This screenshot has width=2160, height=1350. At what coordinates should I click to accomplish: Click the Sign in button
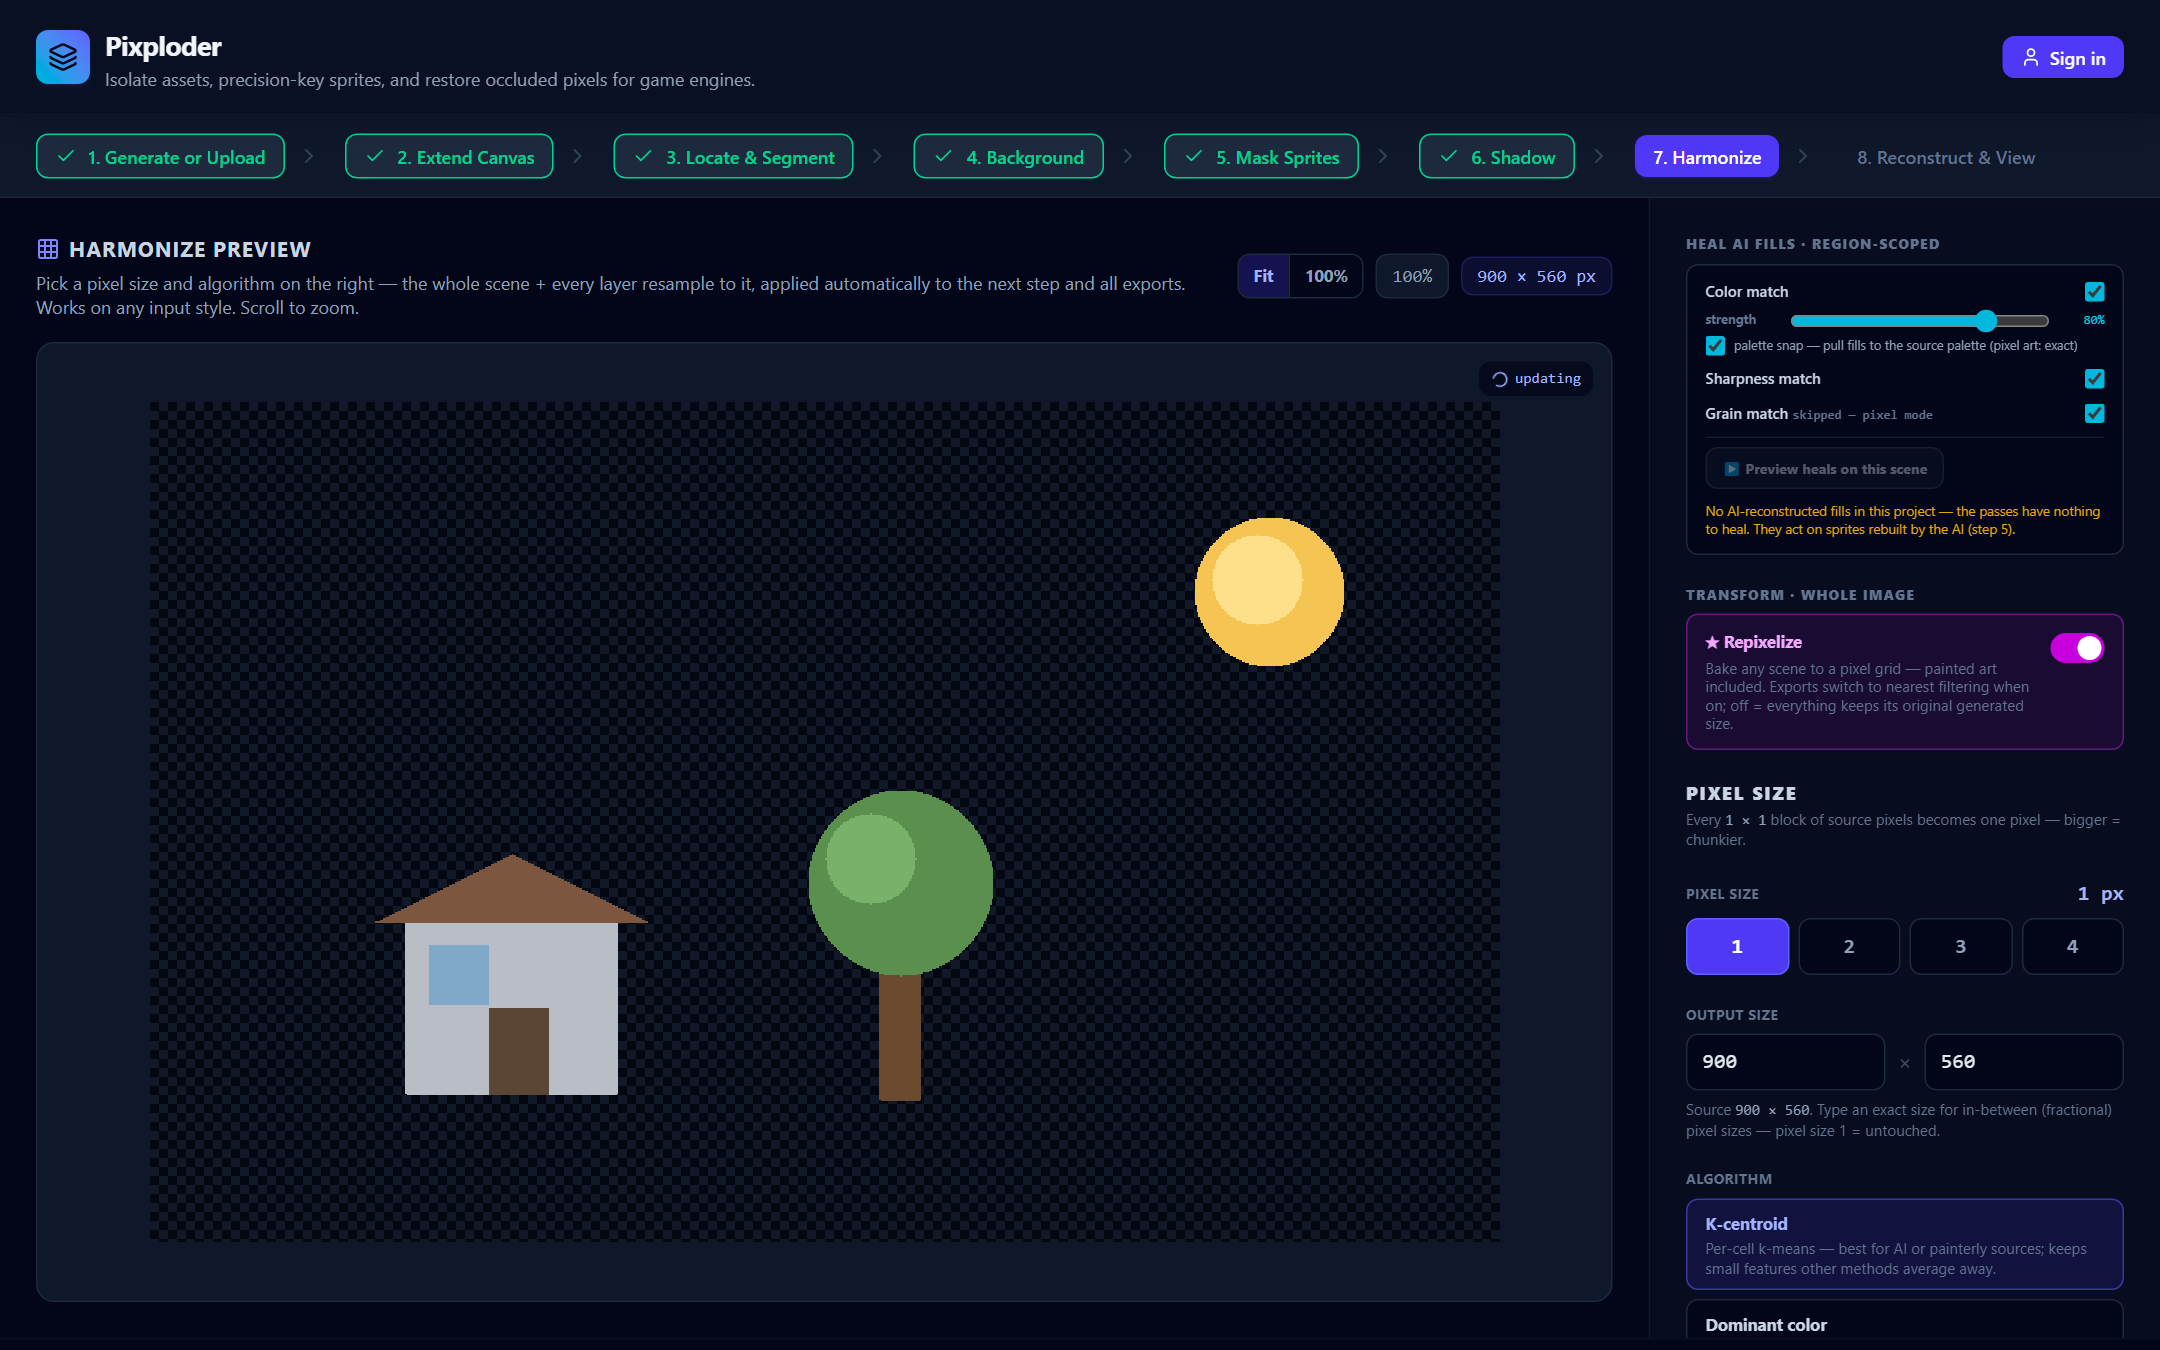(2063, 58)
